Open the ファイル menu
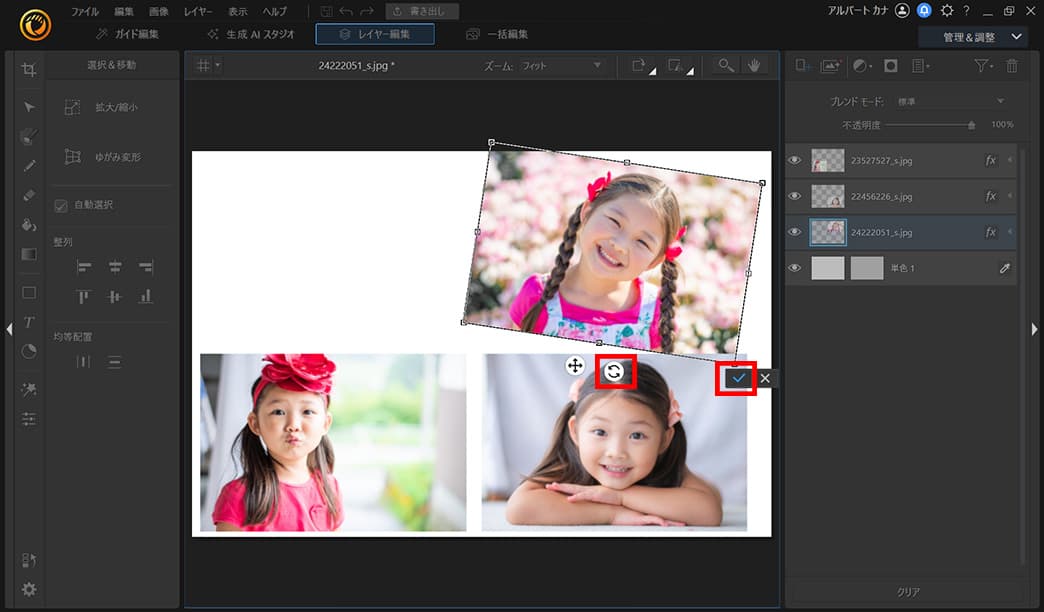 pos(85,11)
